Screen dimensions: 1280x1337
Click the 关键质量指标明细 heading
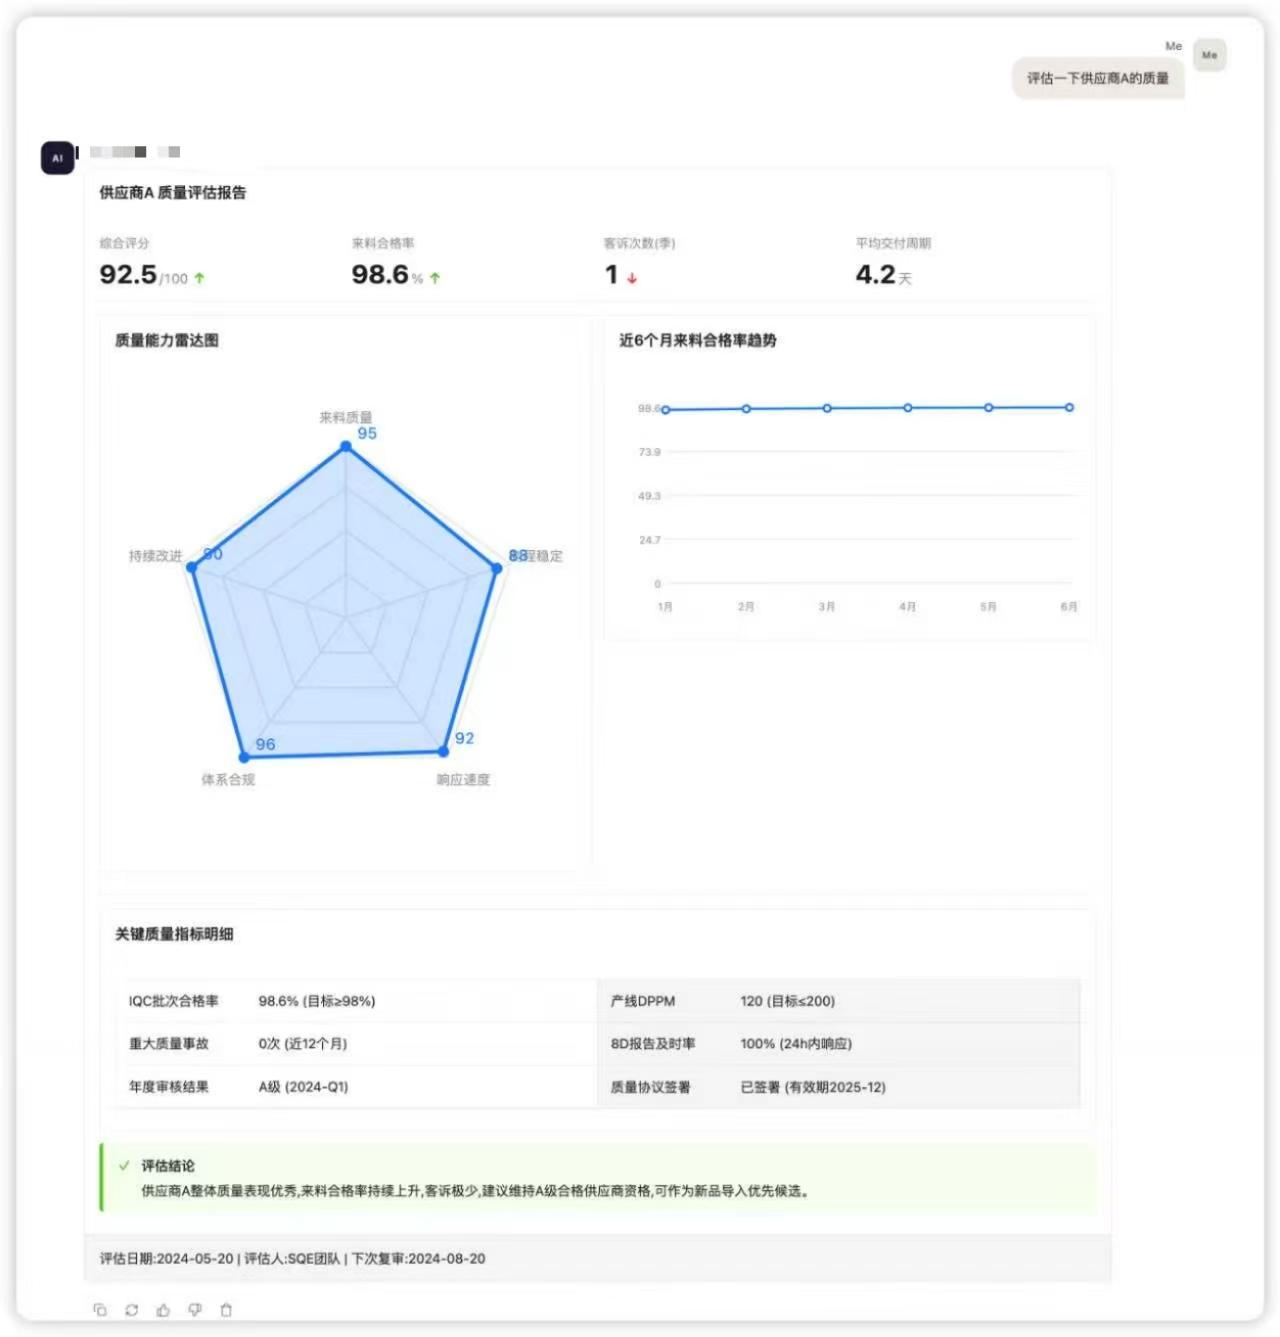(174, 934)
